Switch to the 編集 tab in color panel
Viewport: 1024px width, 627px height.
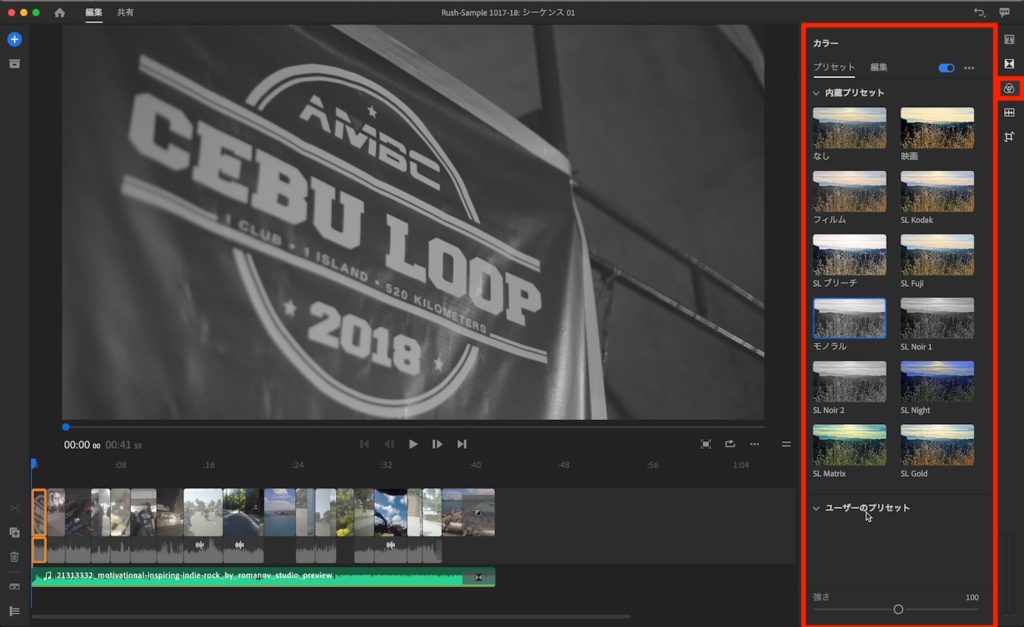[x=878, y=67]
